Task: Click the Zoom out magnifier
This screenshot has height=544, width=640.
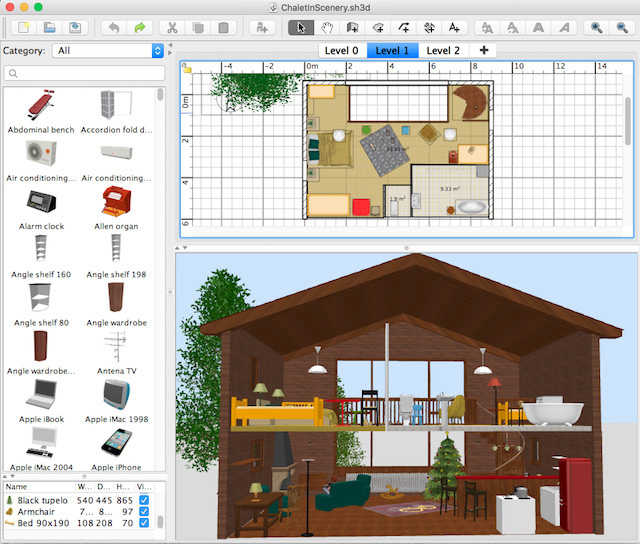Action: (x=622, y=27)
